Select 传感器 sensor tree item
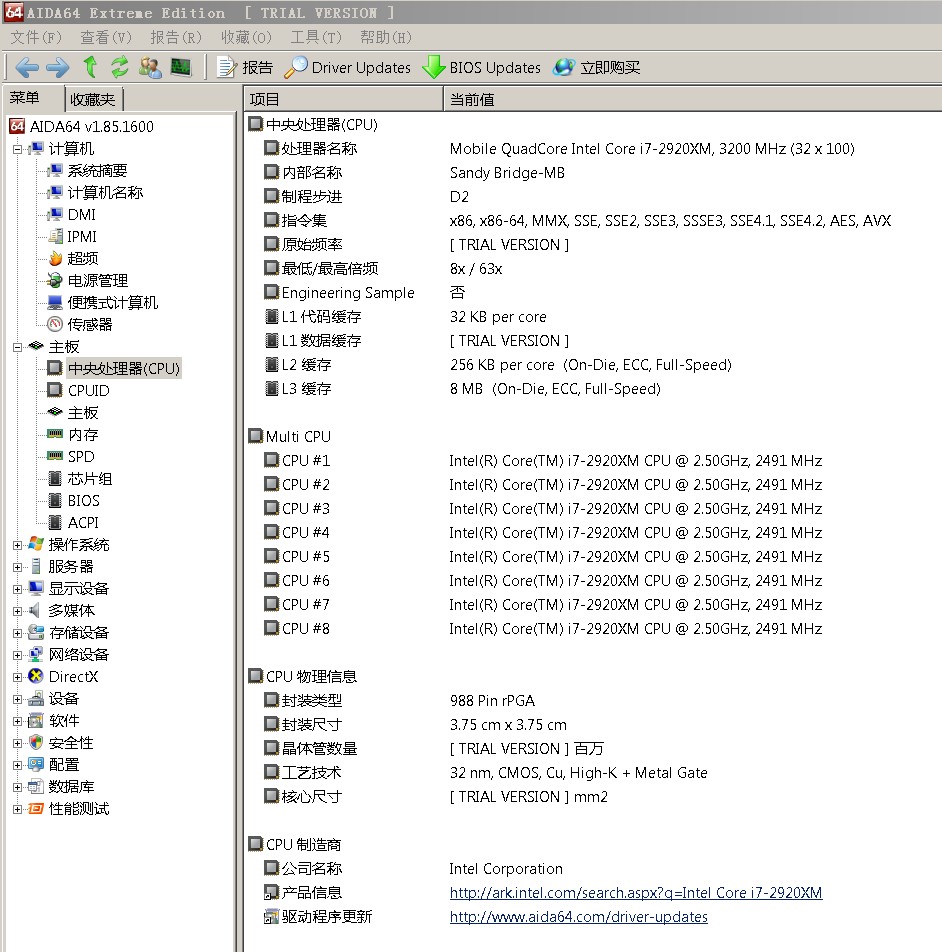942x952 pixels. [90, 324]
